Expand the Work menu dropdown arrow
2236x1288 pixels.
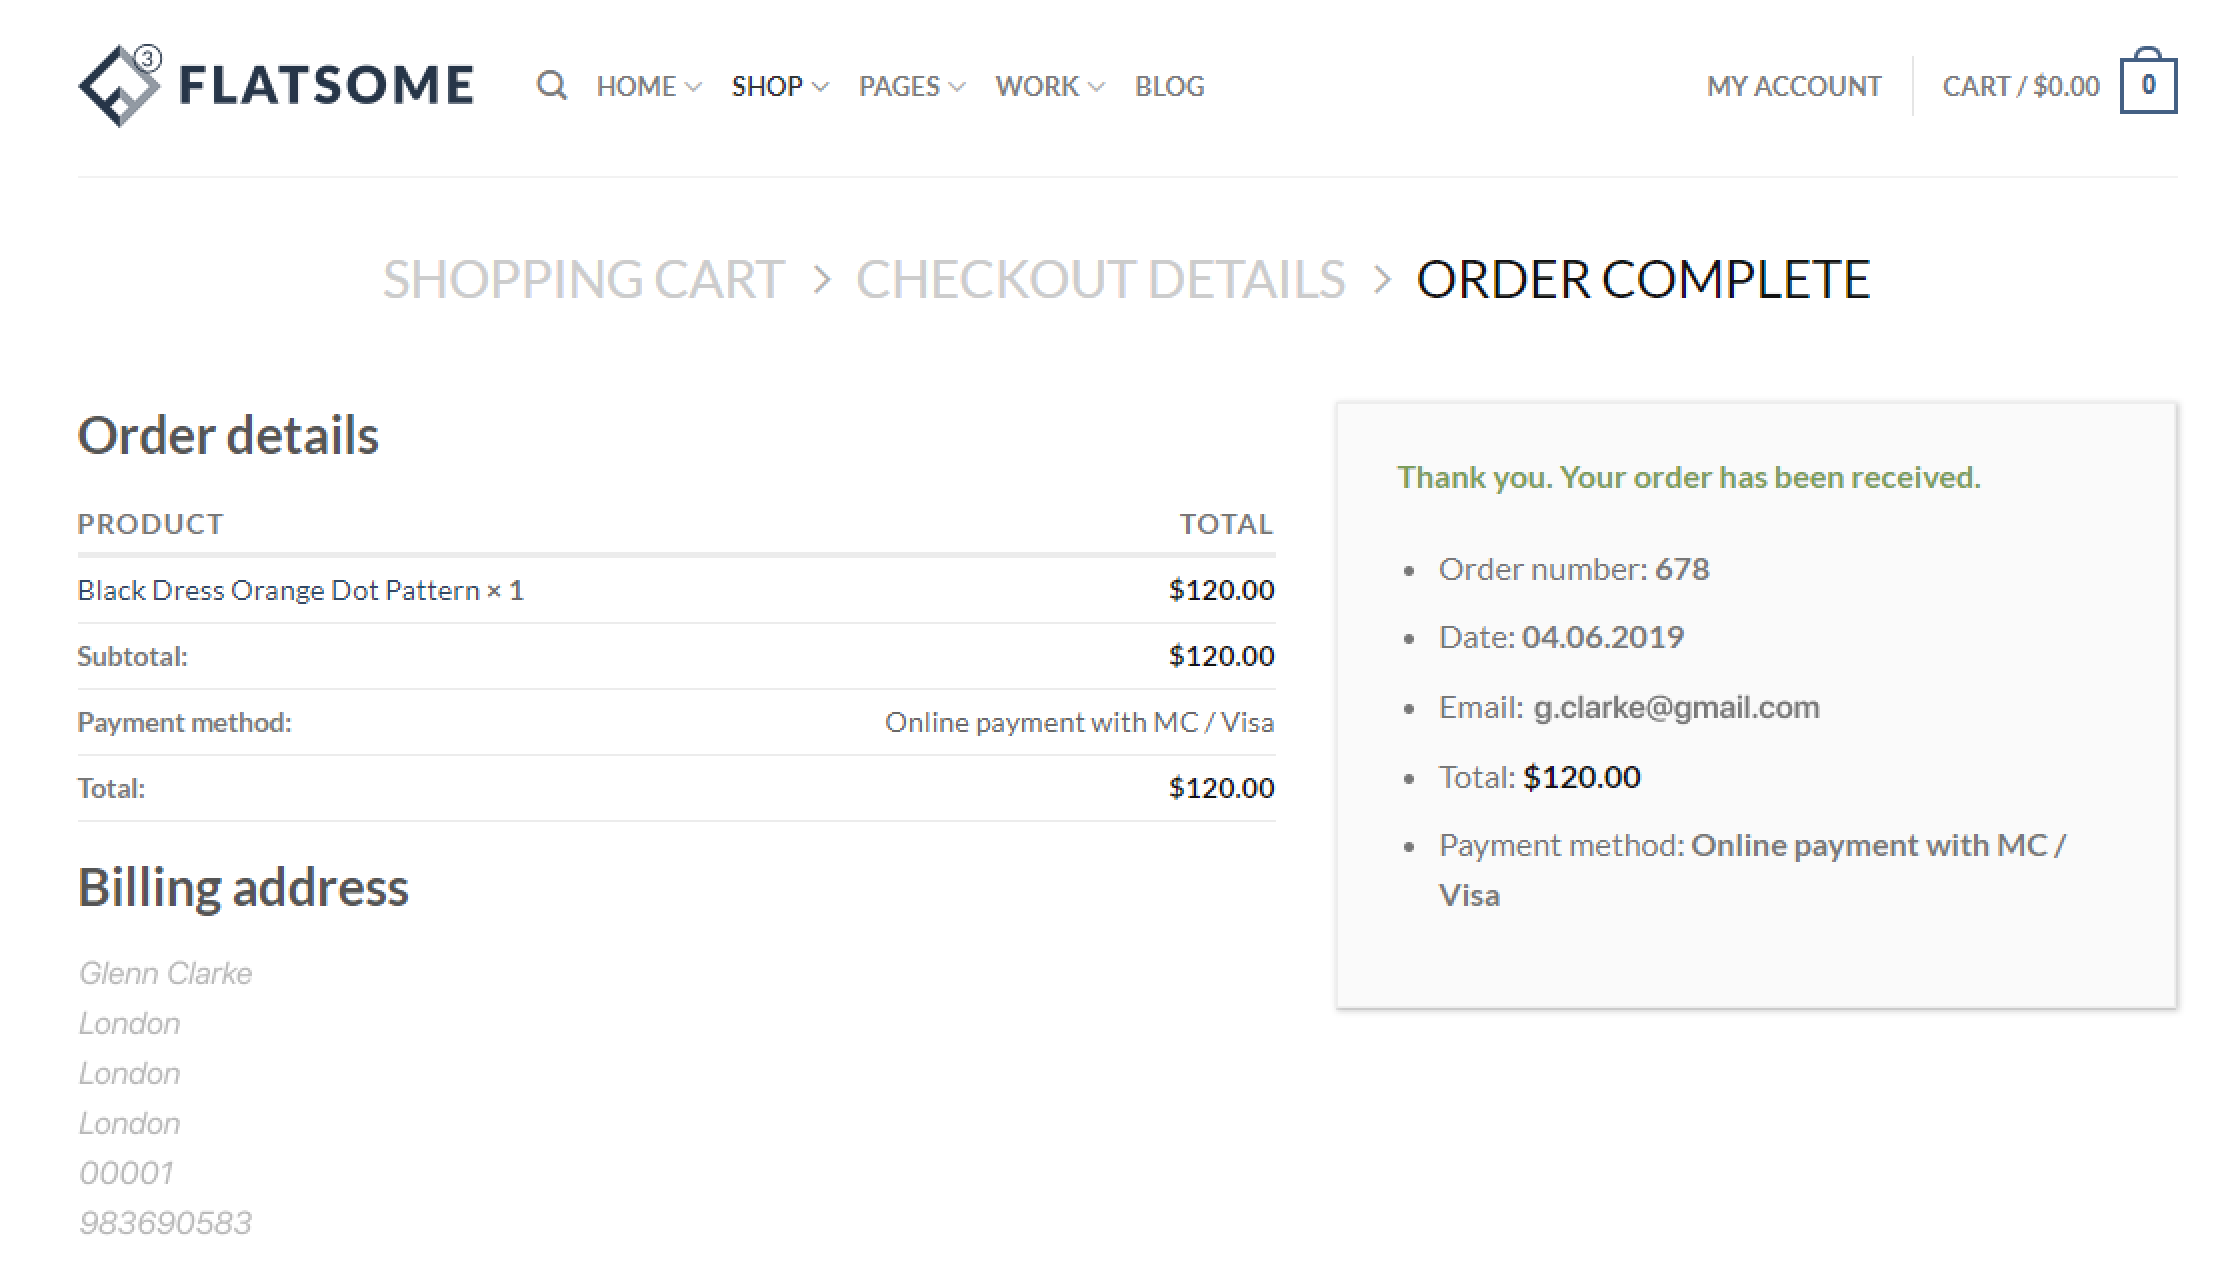1096,87
